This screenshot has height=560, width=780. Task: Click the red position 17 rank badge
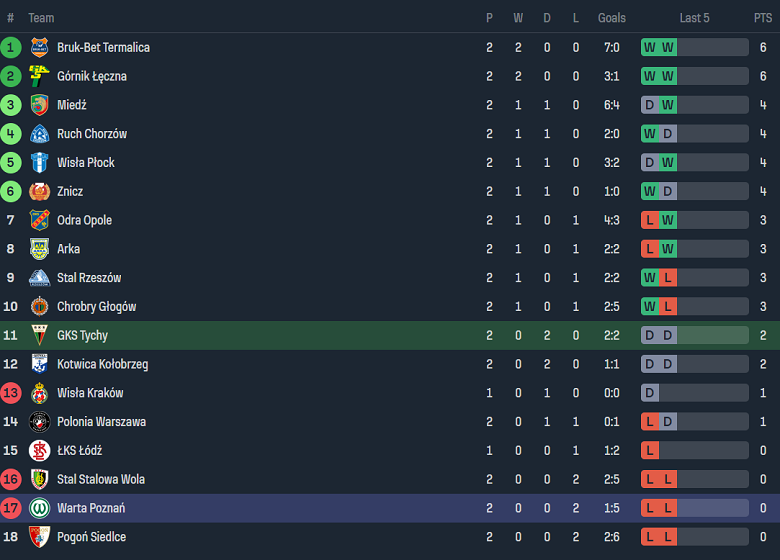[x=11, y=508]
